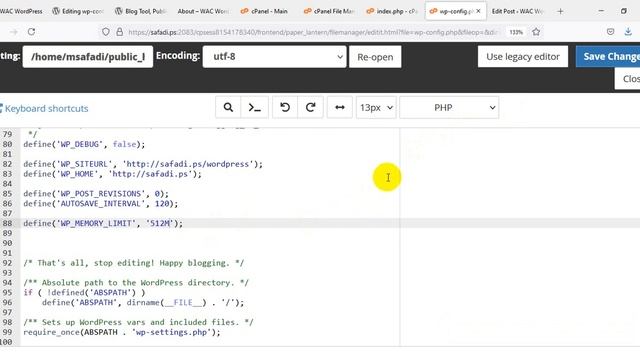Click Save Changes button
The height and width of the screenshot is (360, 640).
point(608,56)
